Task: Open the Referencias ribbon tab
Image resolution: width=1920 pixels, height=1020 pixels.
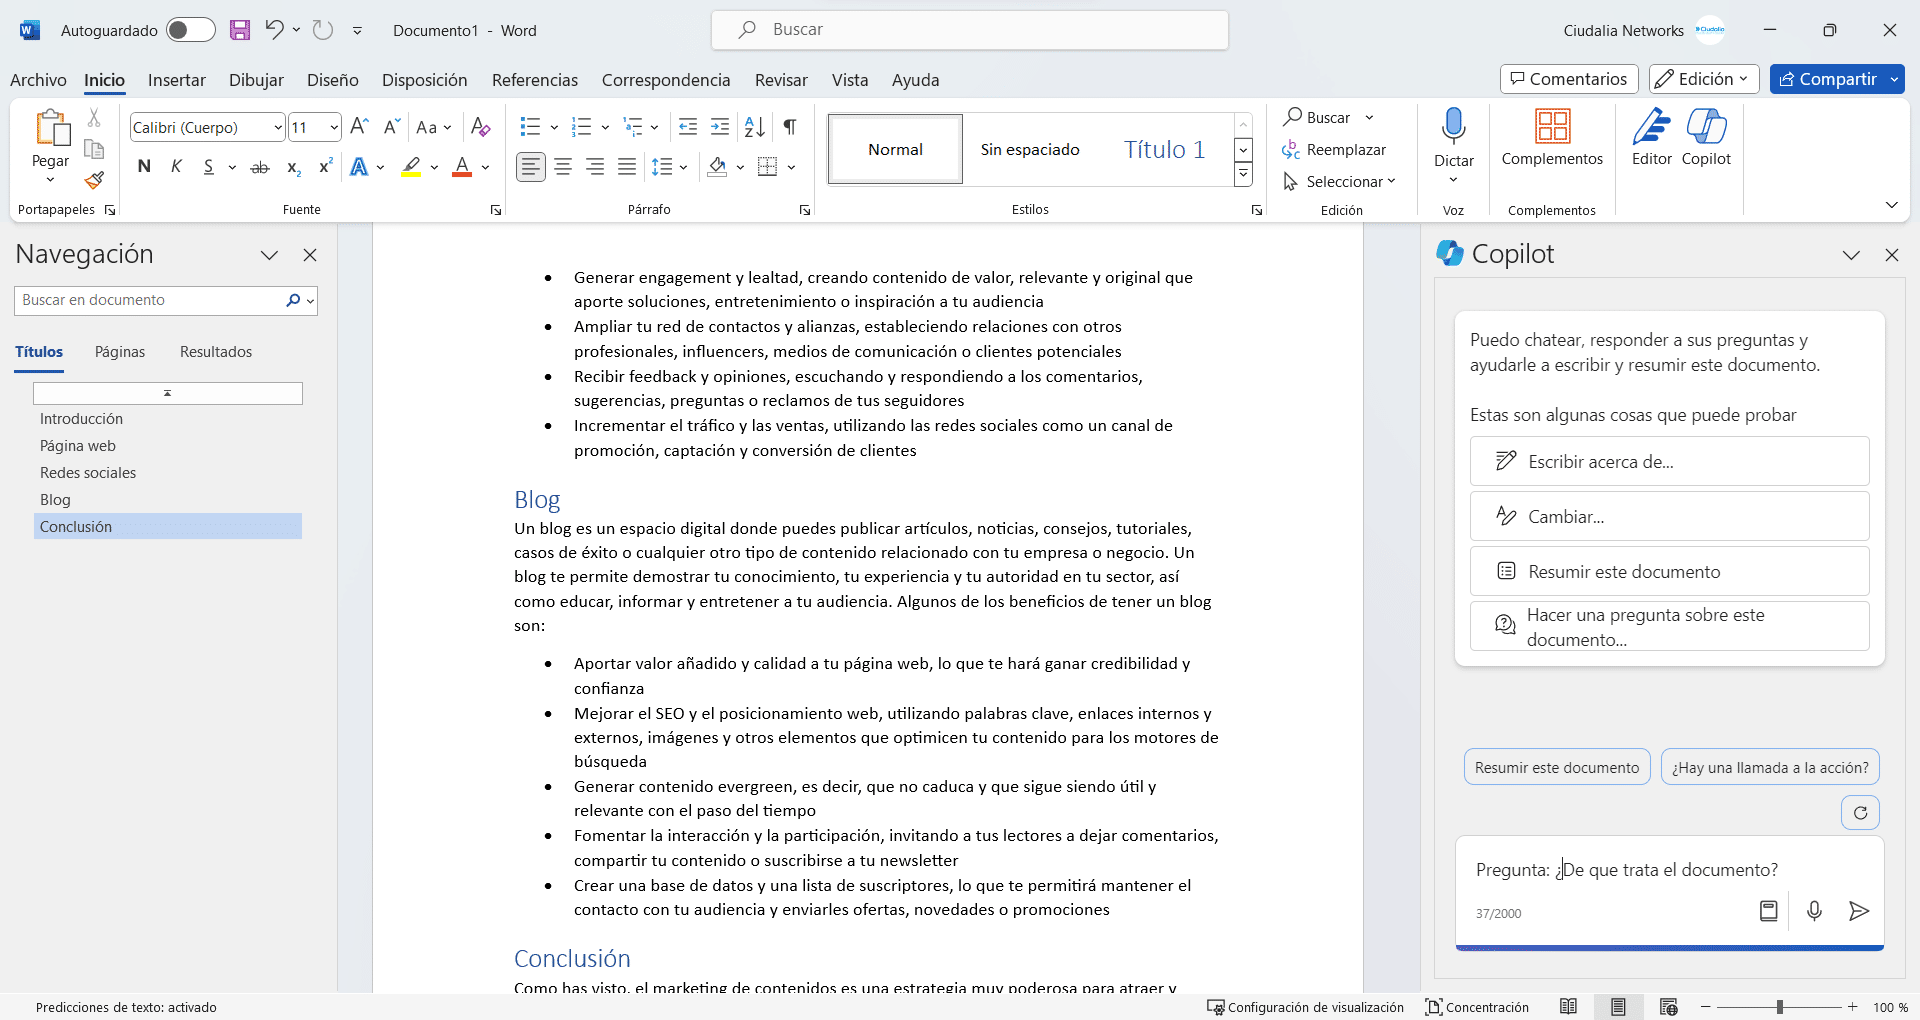Action: pos(534,80)
